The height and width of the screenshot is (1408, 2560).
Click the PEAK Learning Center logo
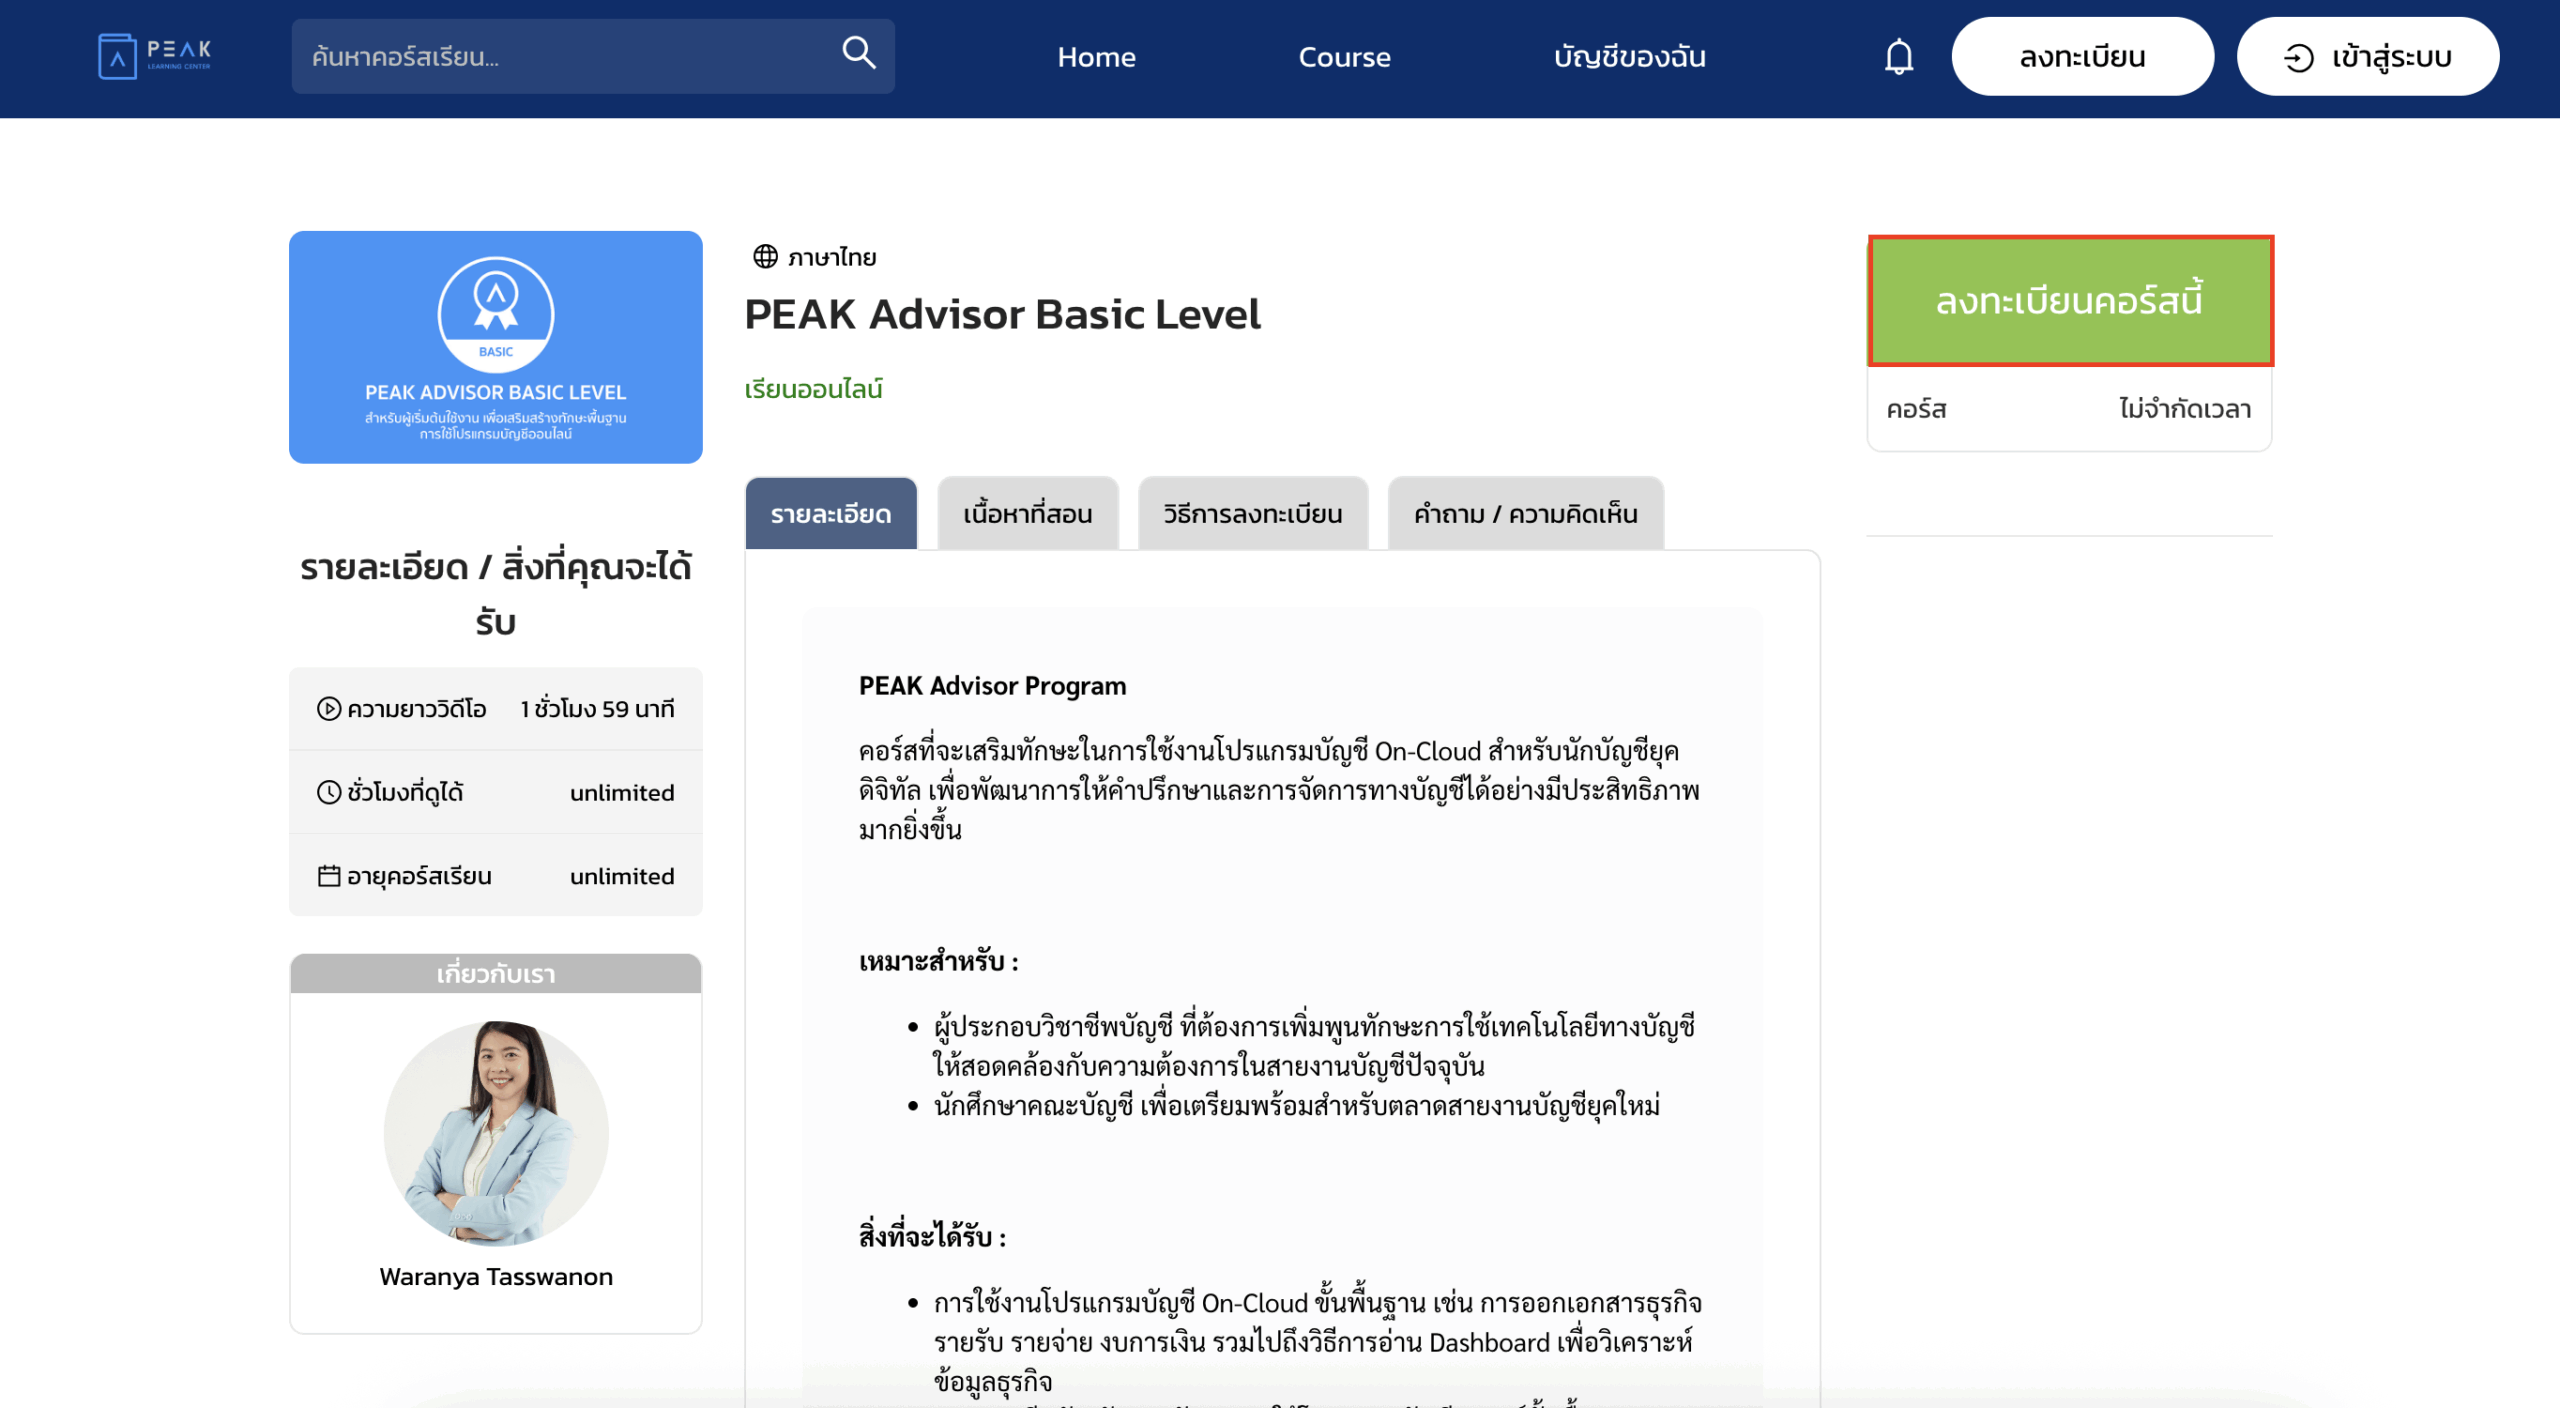coord(153,55)
